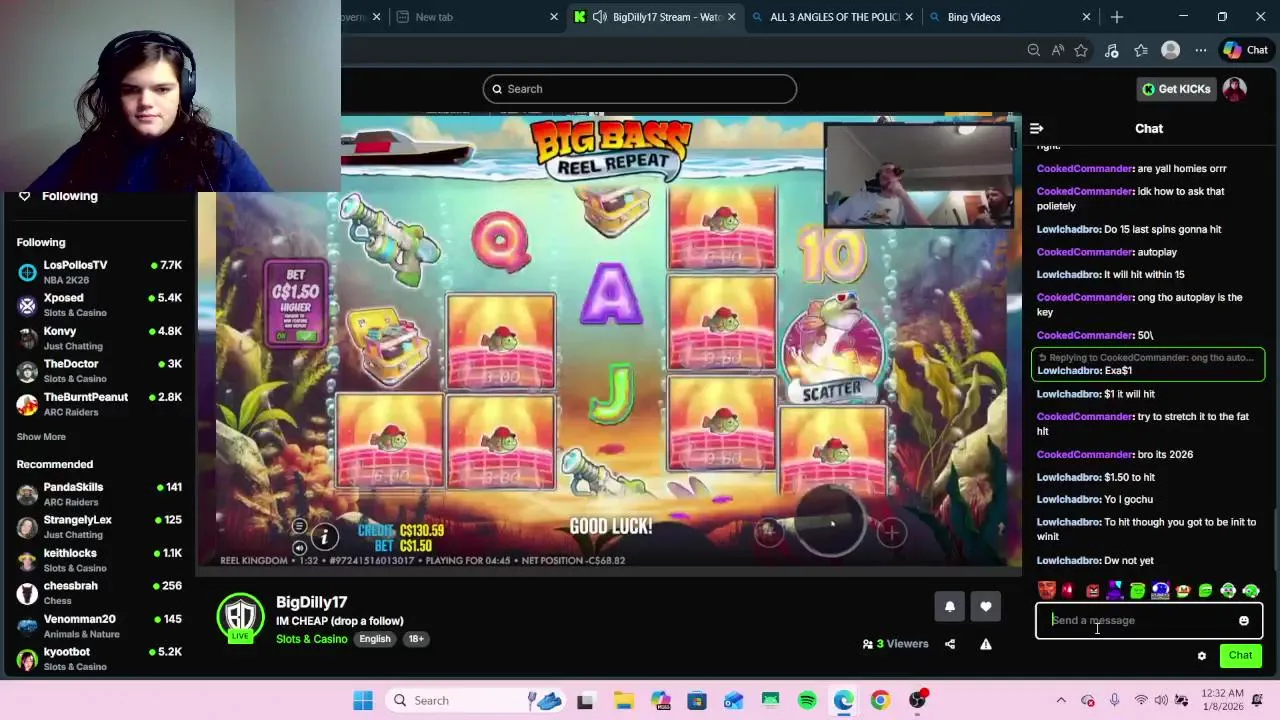
Task: Toggle slot game sound speaker icon
Action: [x=299, y=548]
